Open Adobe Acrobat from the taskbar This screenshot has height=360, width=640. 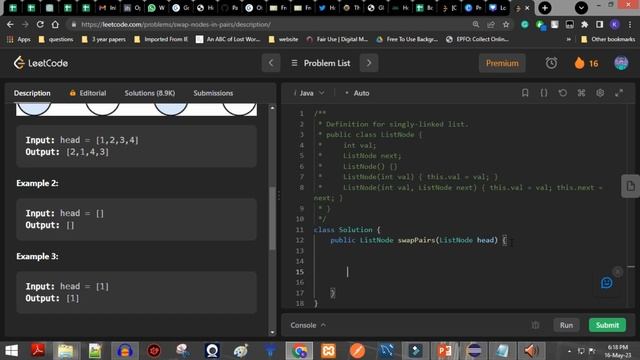(38, 351)
